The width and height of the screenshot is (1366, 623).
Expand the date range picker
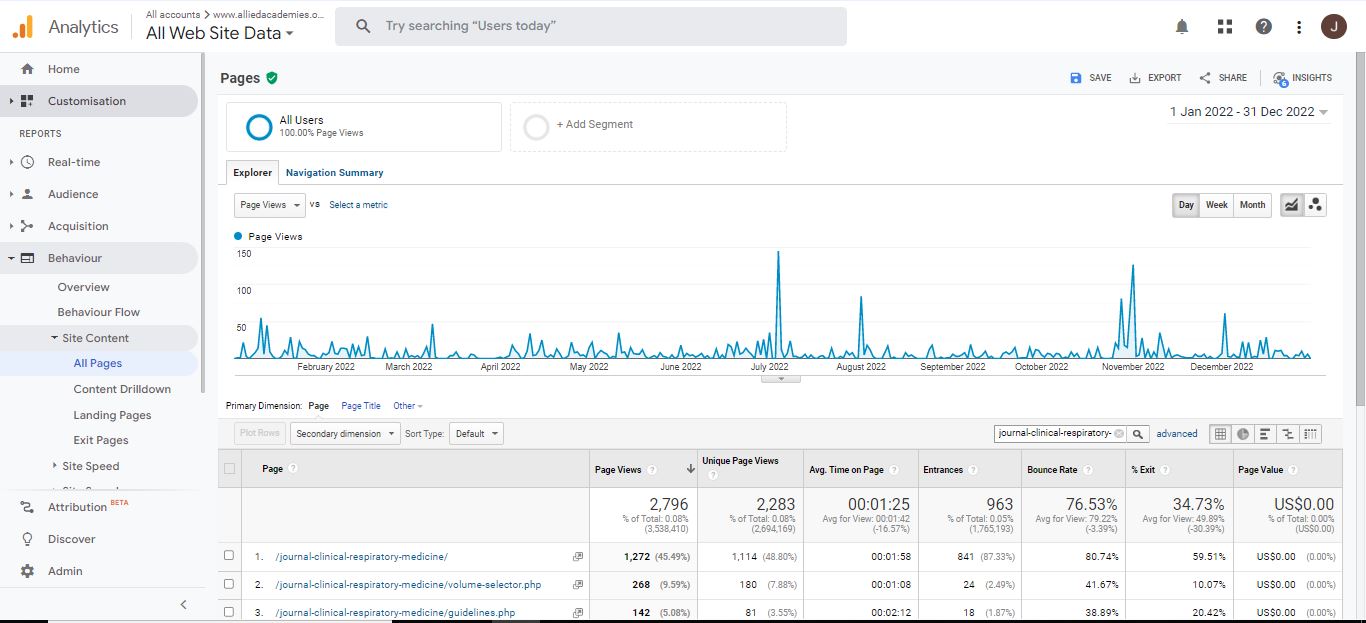[1249, 112]
